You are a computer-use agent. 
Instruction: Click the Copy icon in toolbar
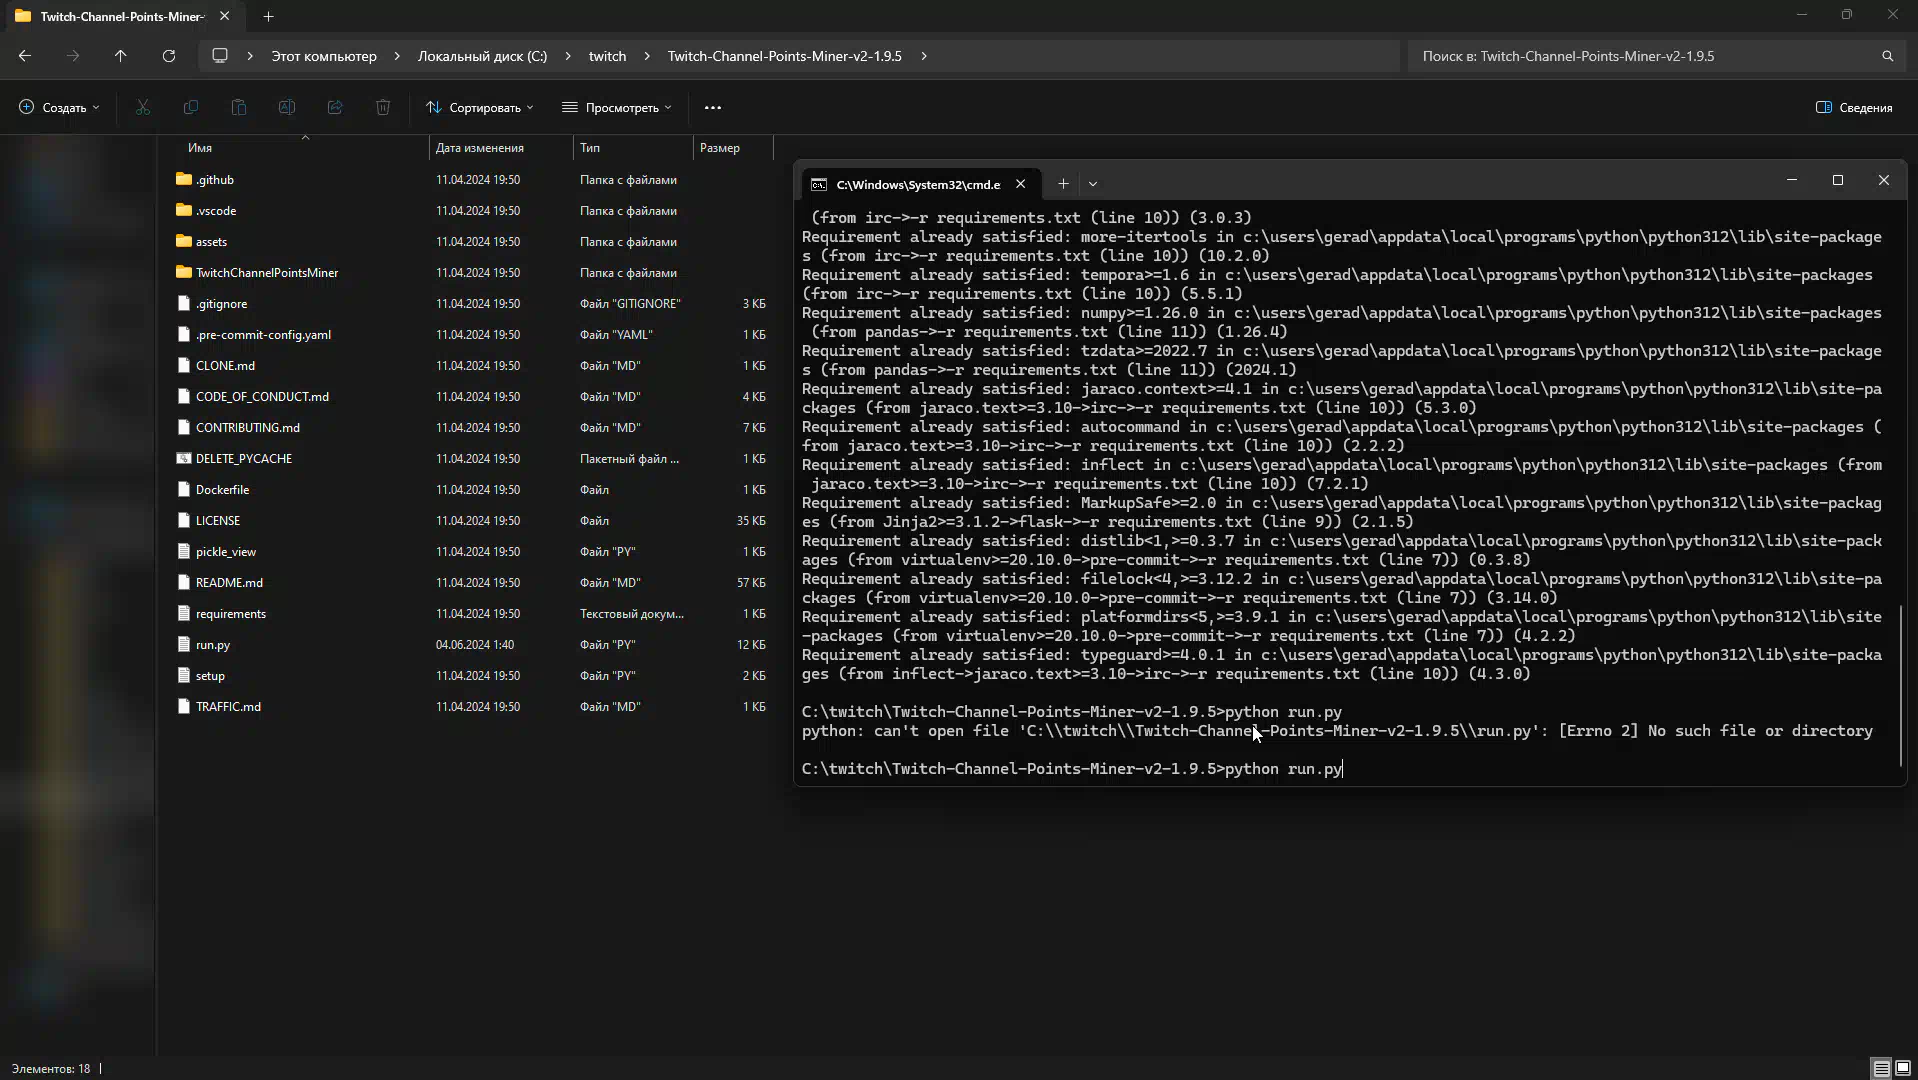[x=191, y=107]
